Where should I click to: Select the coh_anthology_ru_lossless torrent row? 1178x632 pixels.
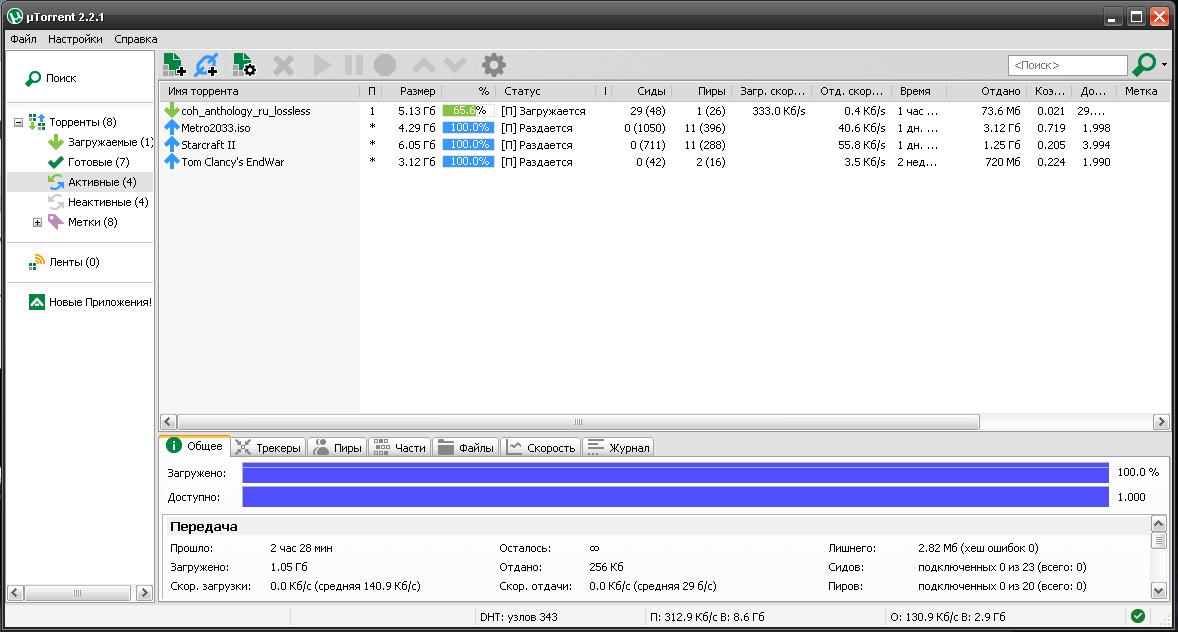click(665, 110)
